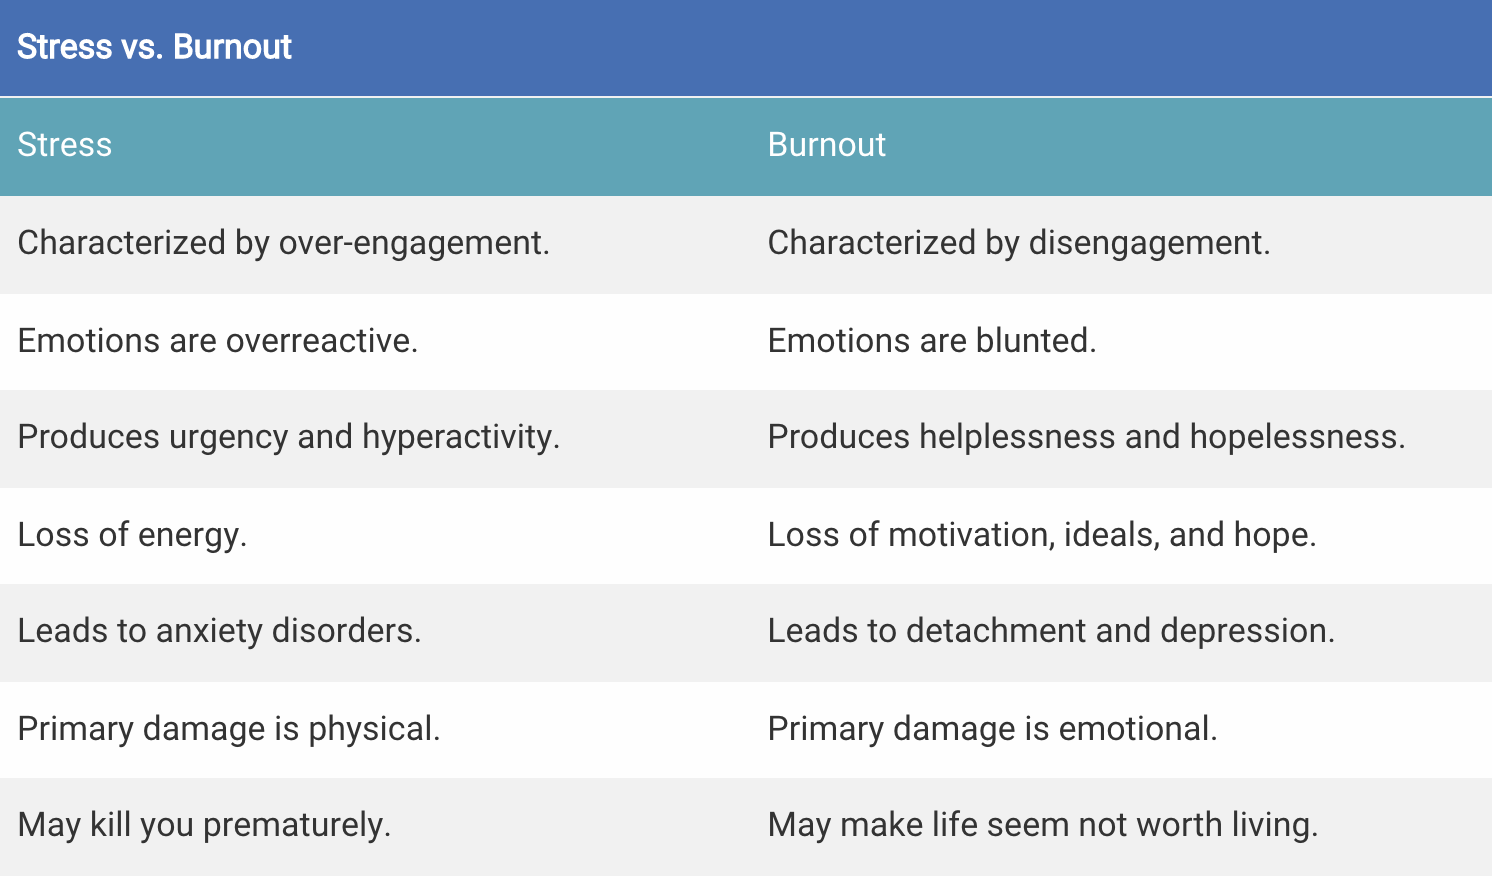
Task: Click the 'Stress vs. Burnout' table title
Action: click(154, 47)
